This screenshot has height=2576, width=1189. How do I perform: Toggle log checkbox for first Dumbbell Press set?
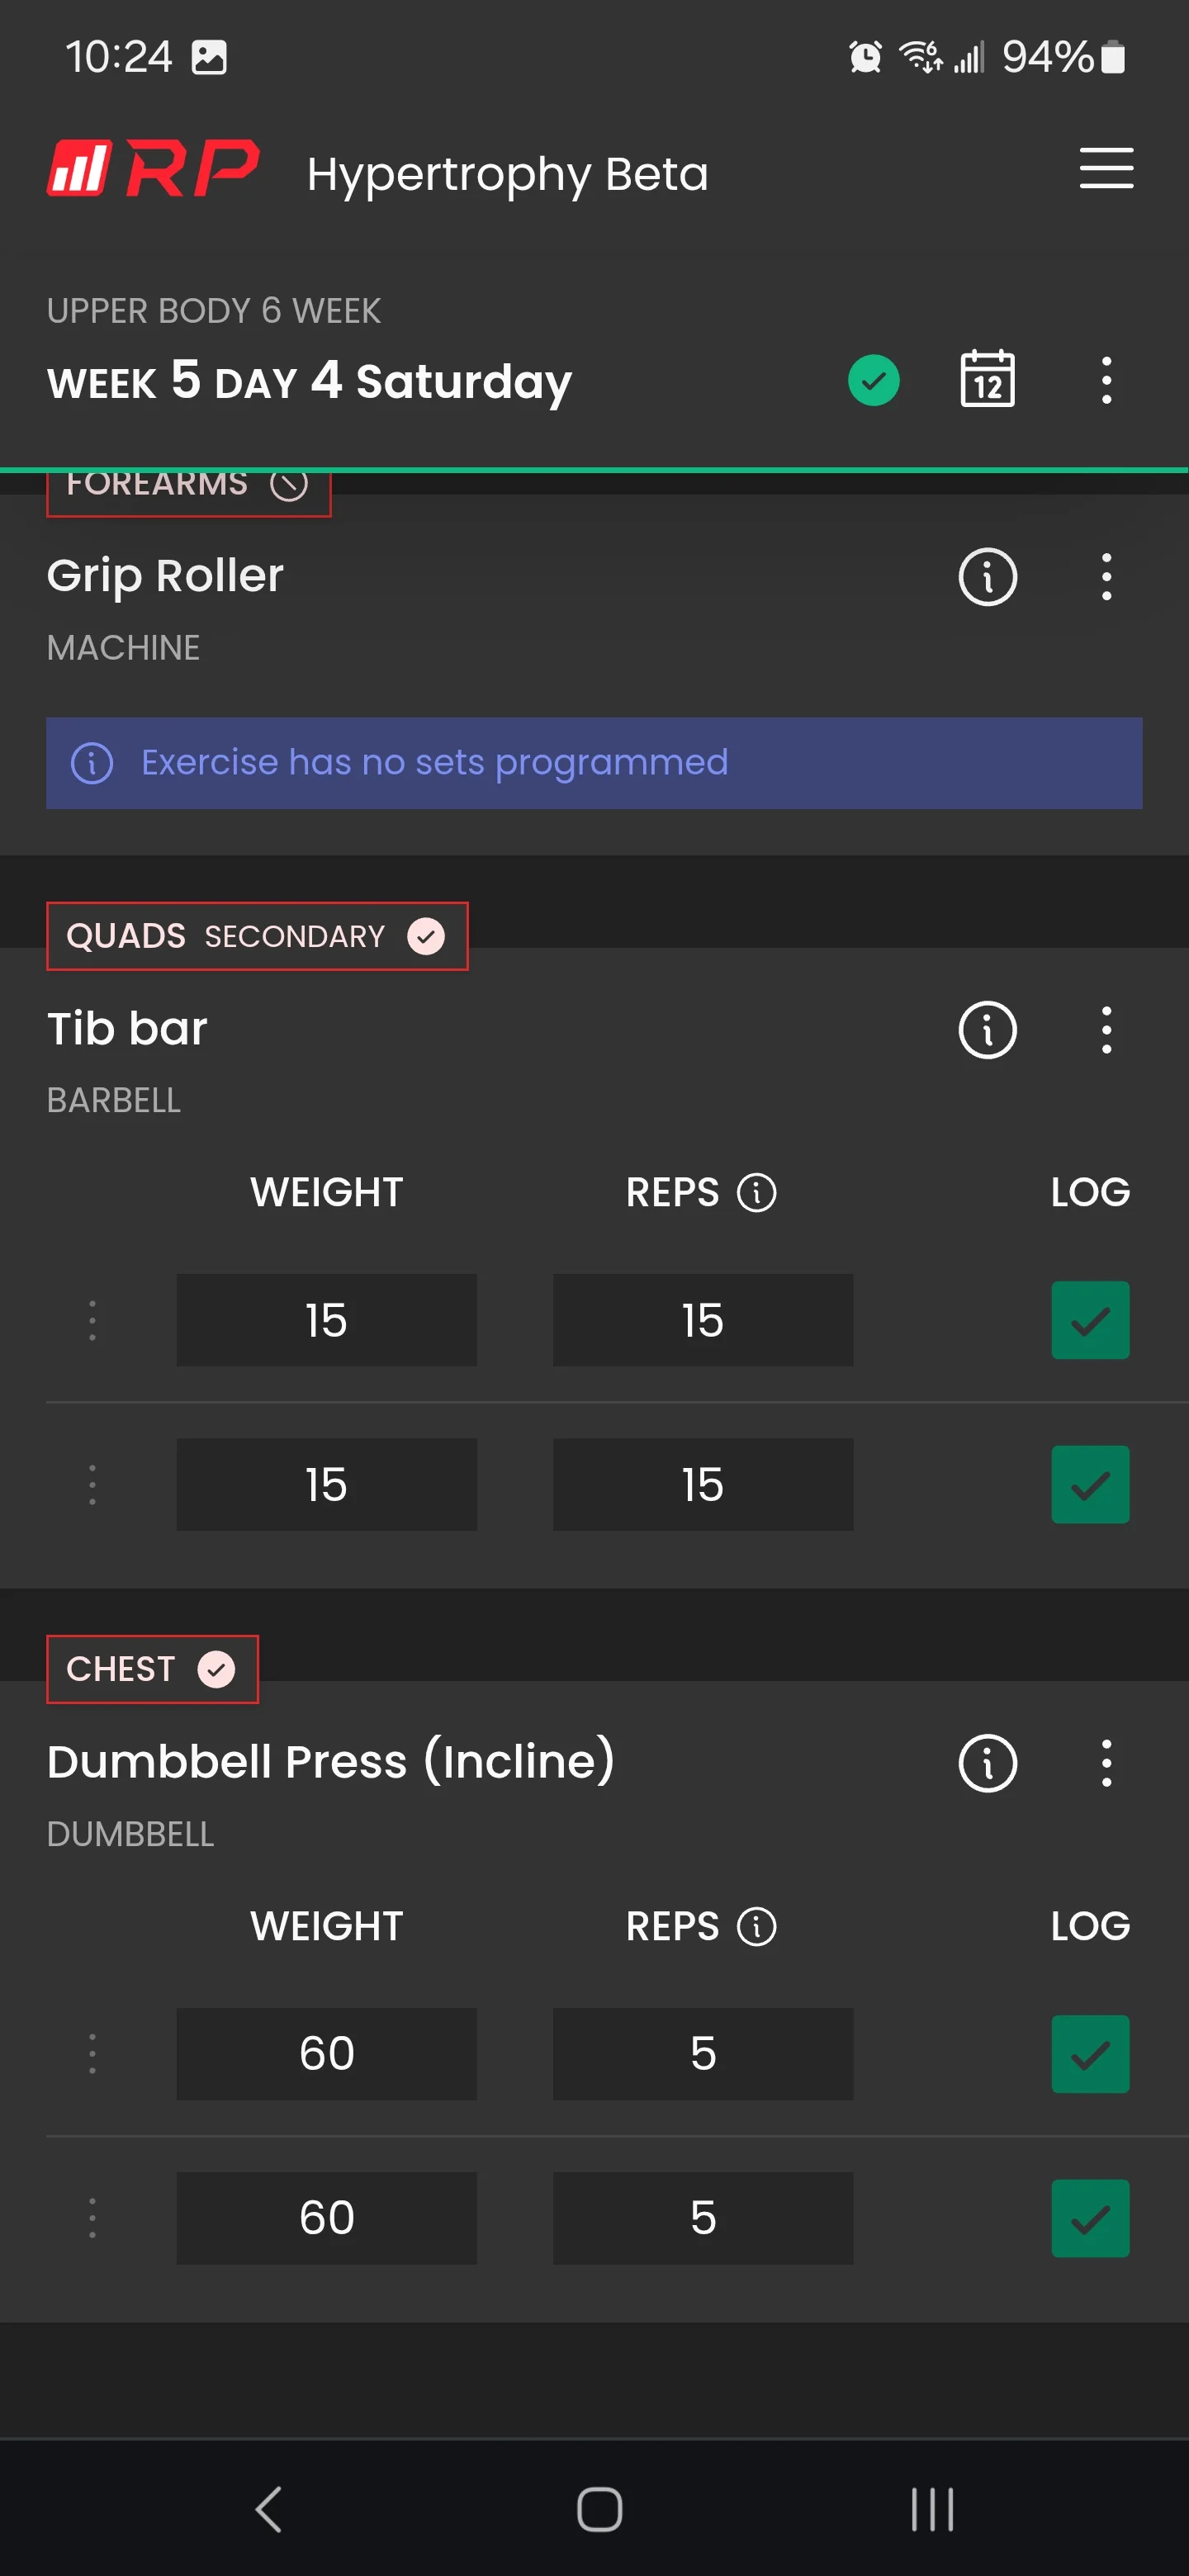[x=1090, y=2054]
